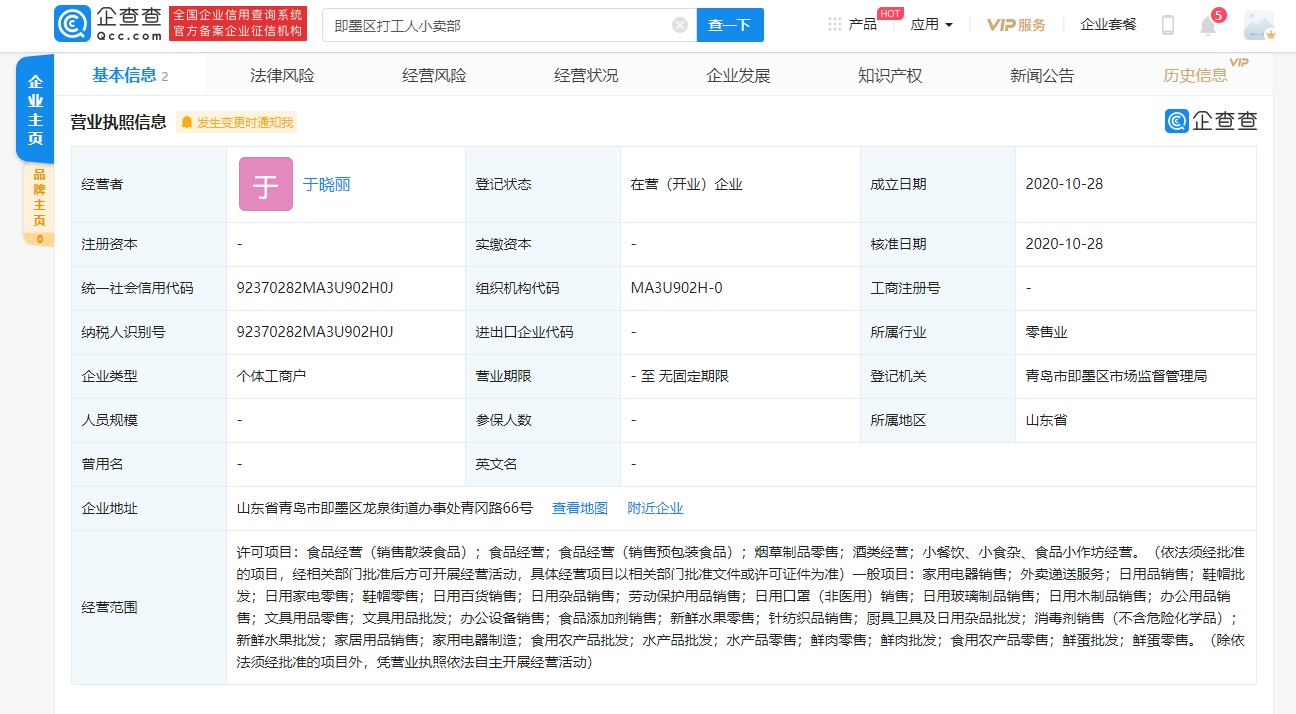Open the notification bell with 5 alerts

click(1207, 24)
